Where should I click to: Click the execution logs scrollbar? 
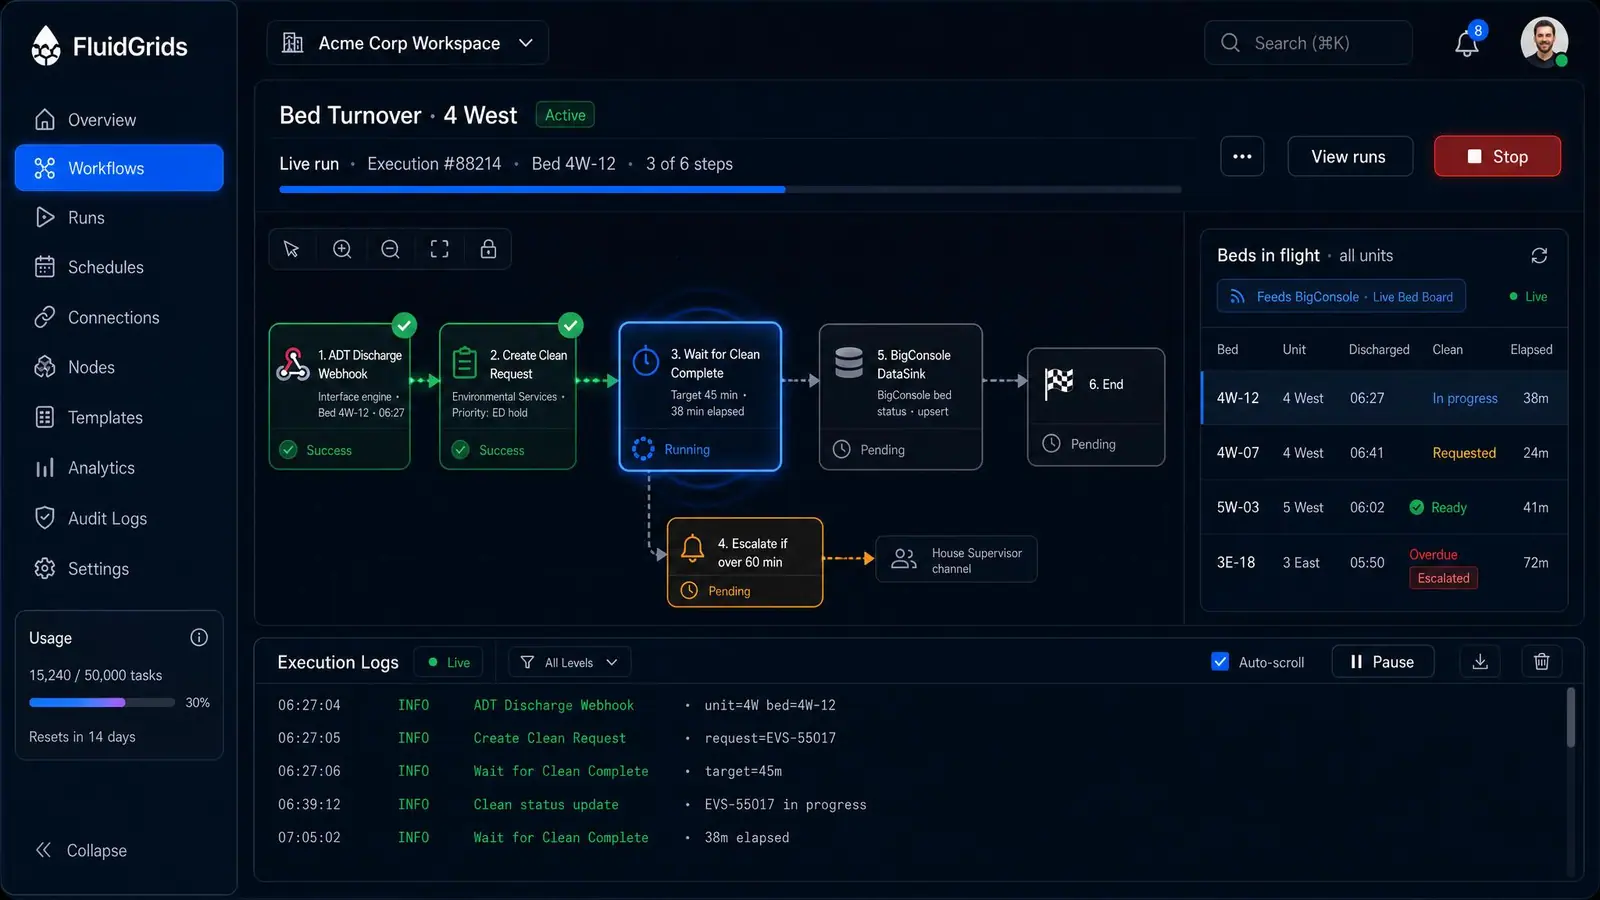1570,716
